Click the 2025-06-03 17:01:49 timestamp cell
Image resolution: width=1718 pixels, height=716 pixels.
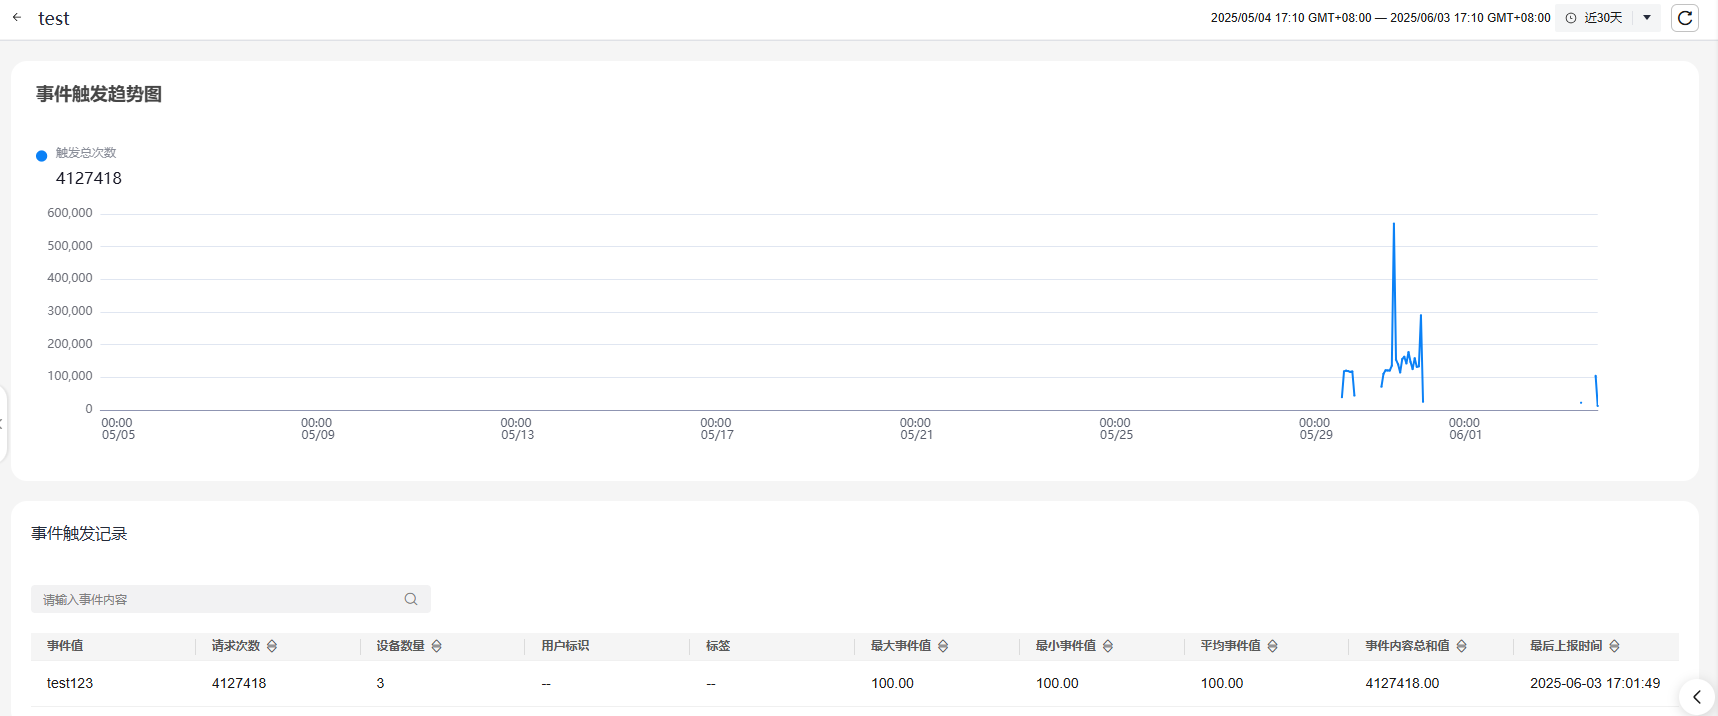1595,683
